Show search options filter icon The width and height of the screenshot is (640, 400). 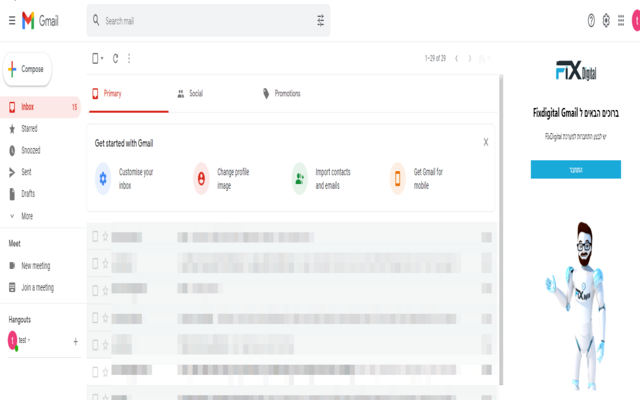pyautogui.click(x=320, y=20)
